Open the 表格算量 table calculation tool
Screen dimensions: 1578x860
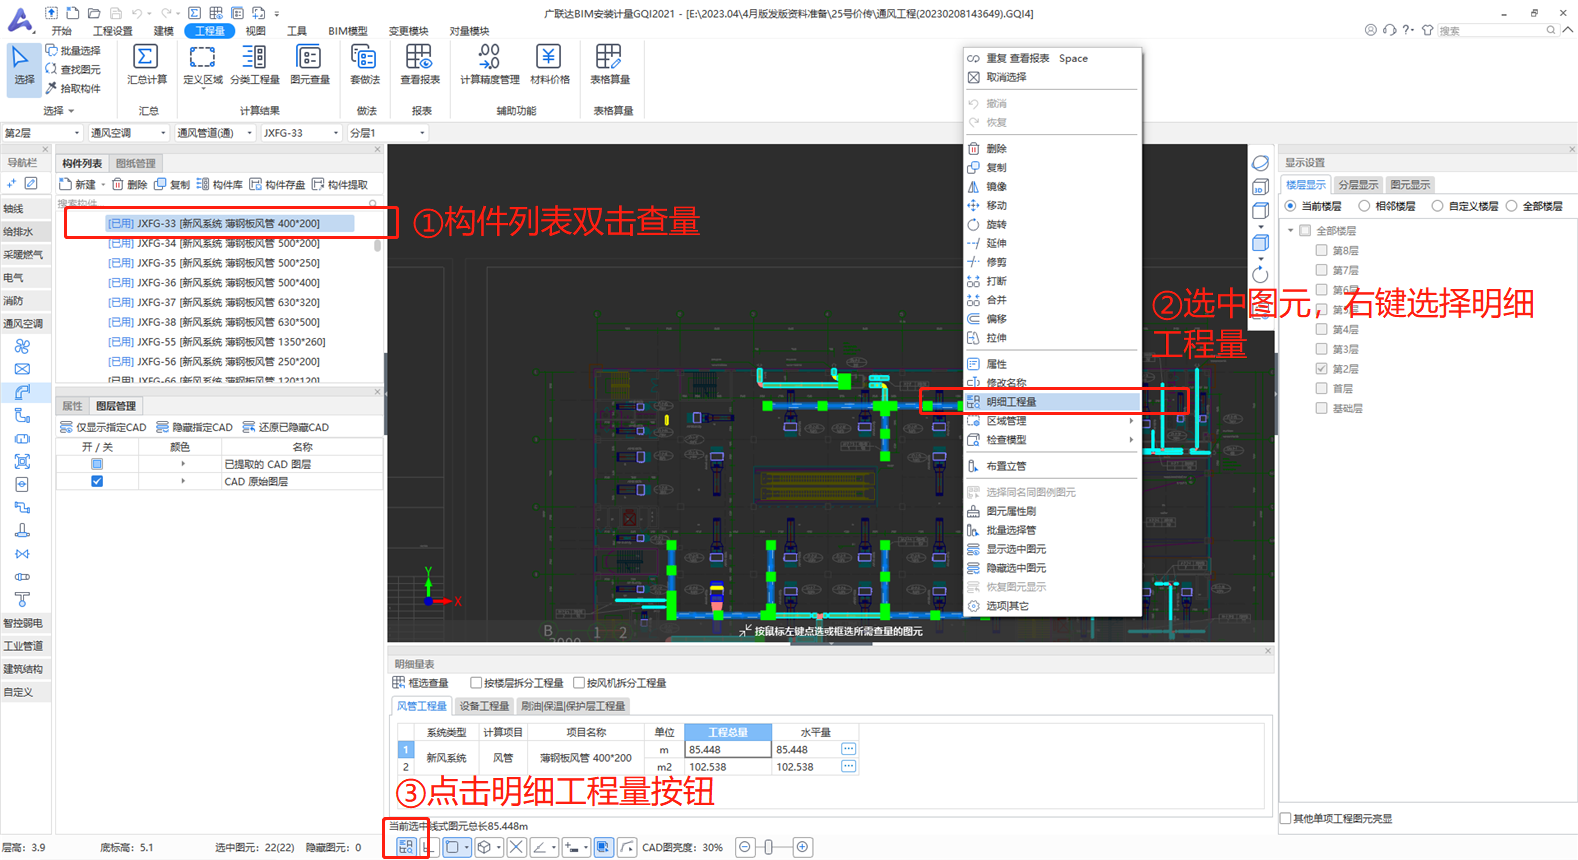(609, 65)
